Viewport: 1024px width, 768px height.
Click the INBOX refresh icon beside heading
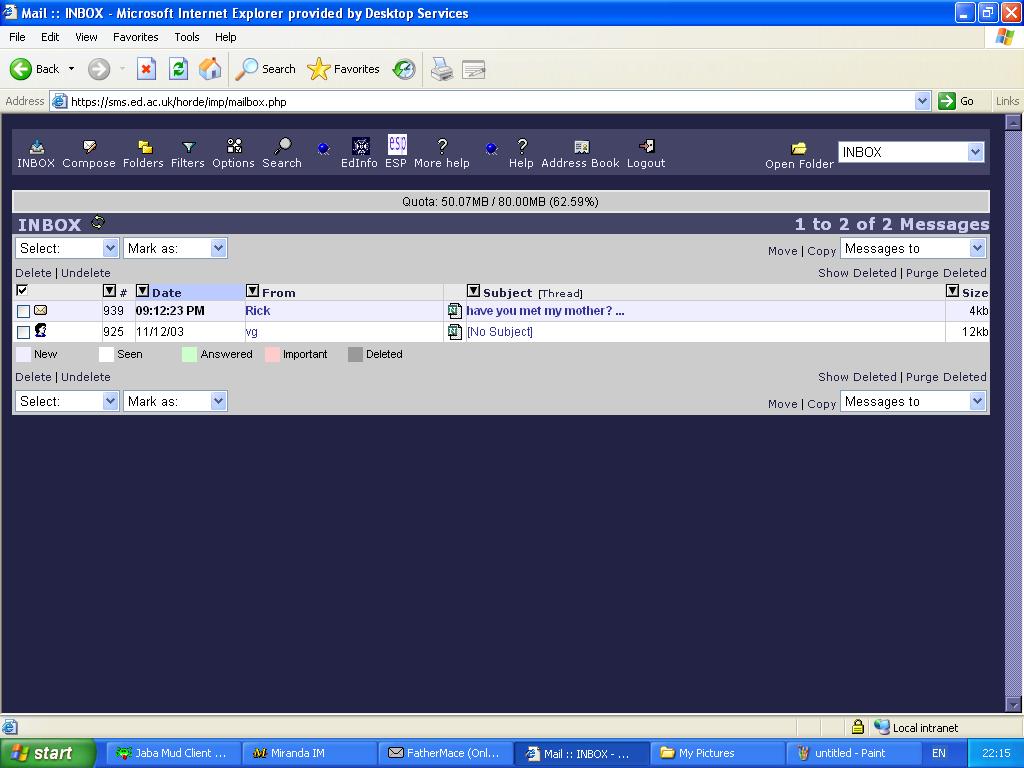click(x=98, y=223)
